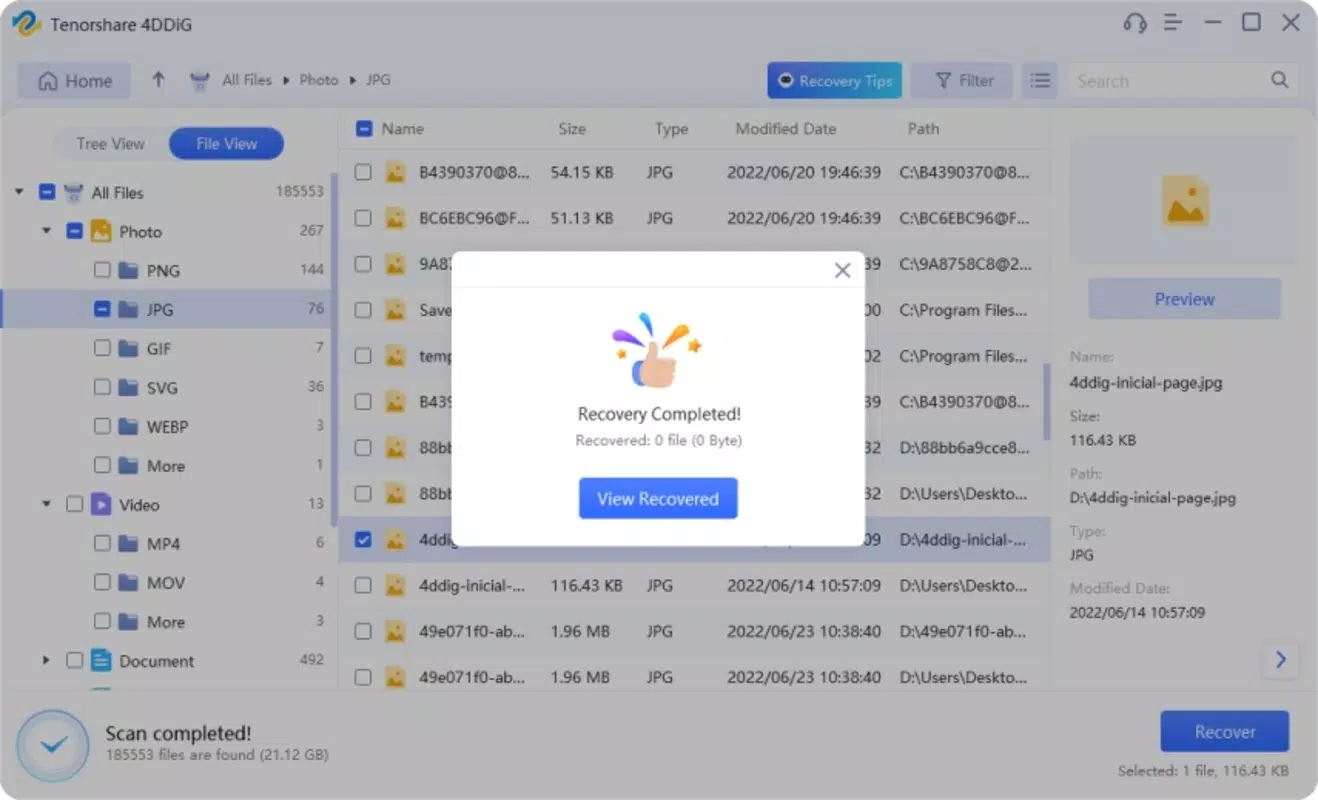The width and height of the screenshot is (1318, 800).
Task: Open the Home screen
Action: click(x=73, y=79)
